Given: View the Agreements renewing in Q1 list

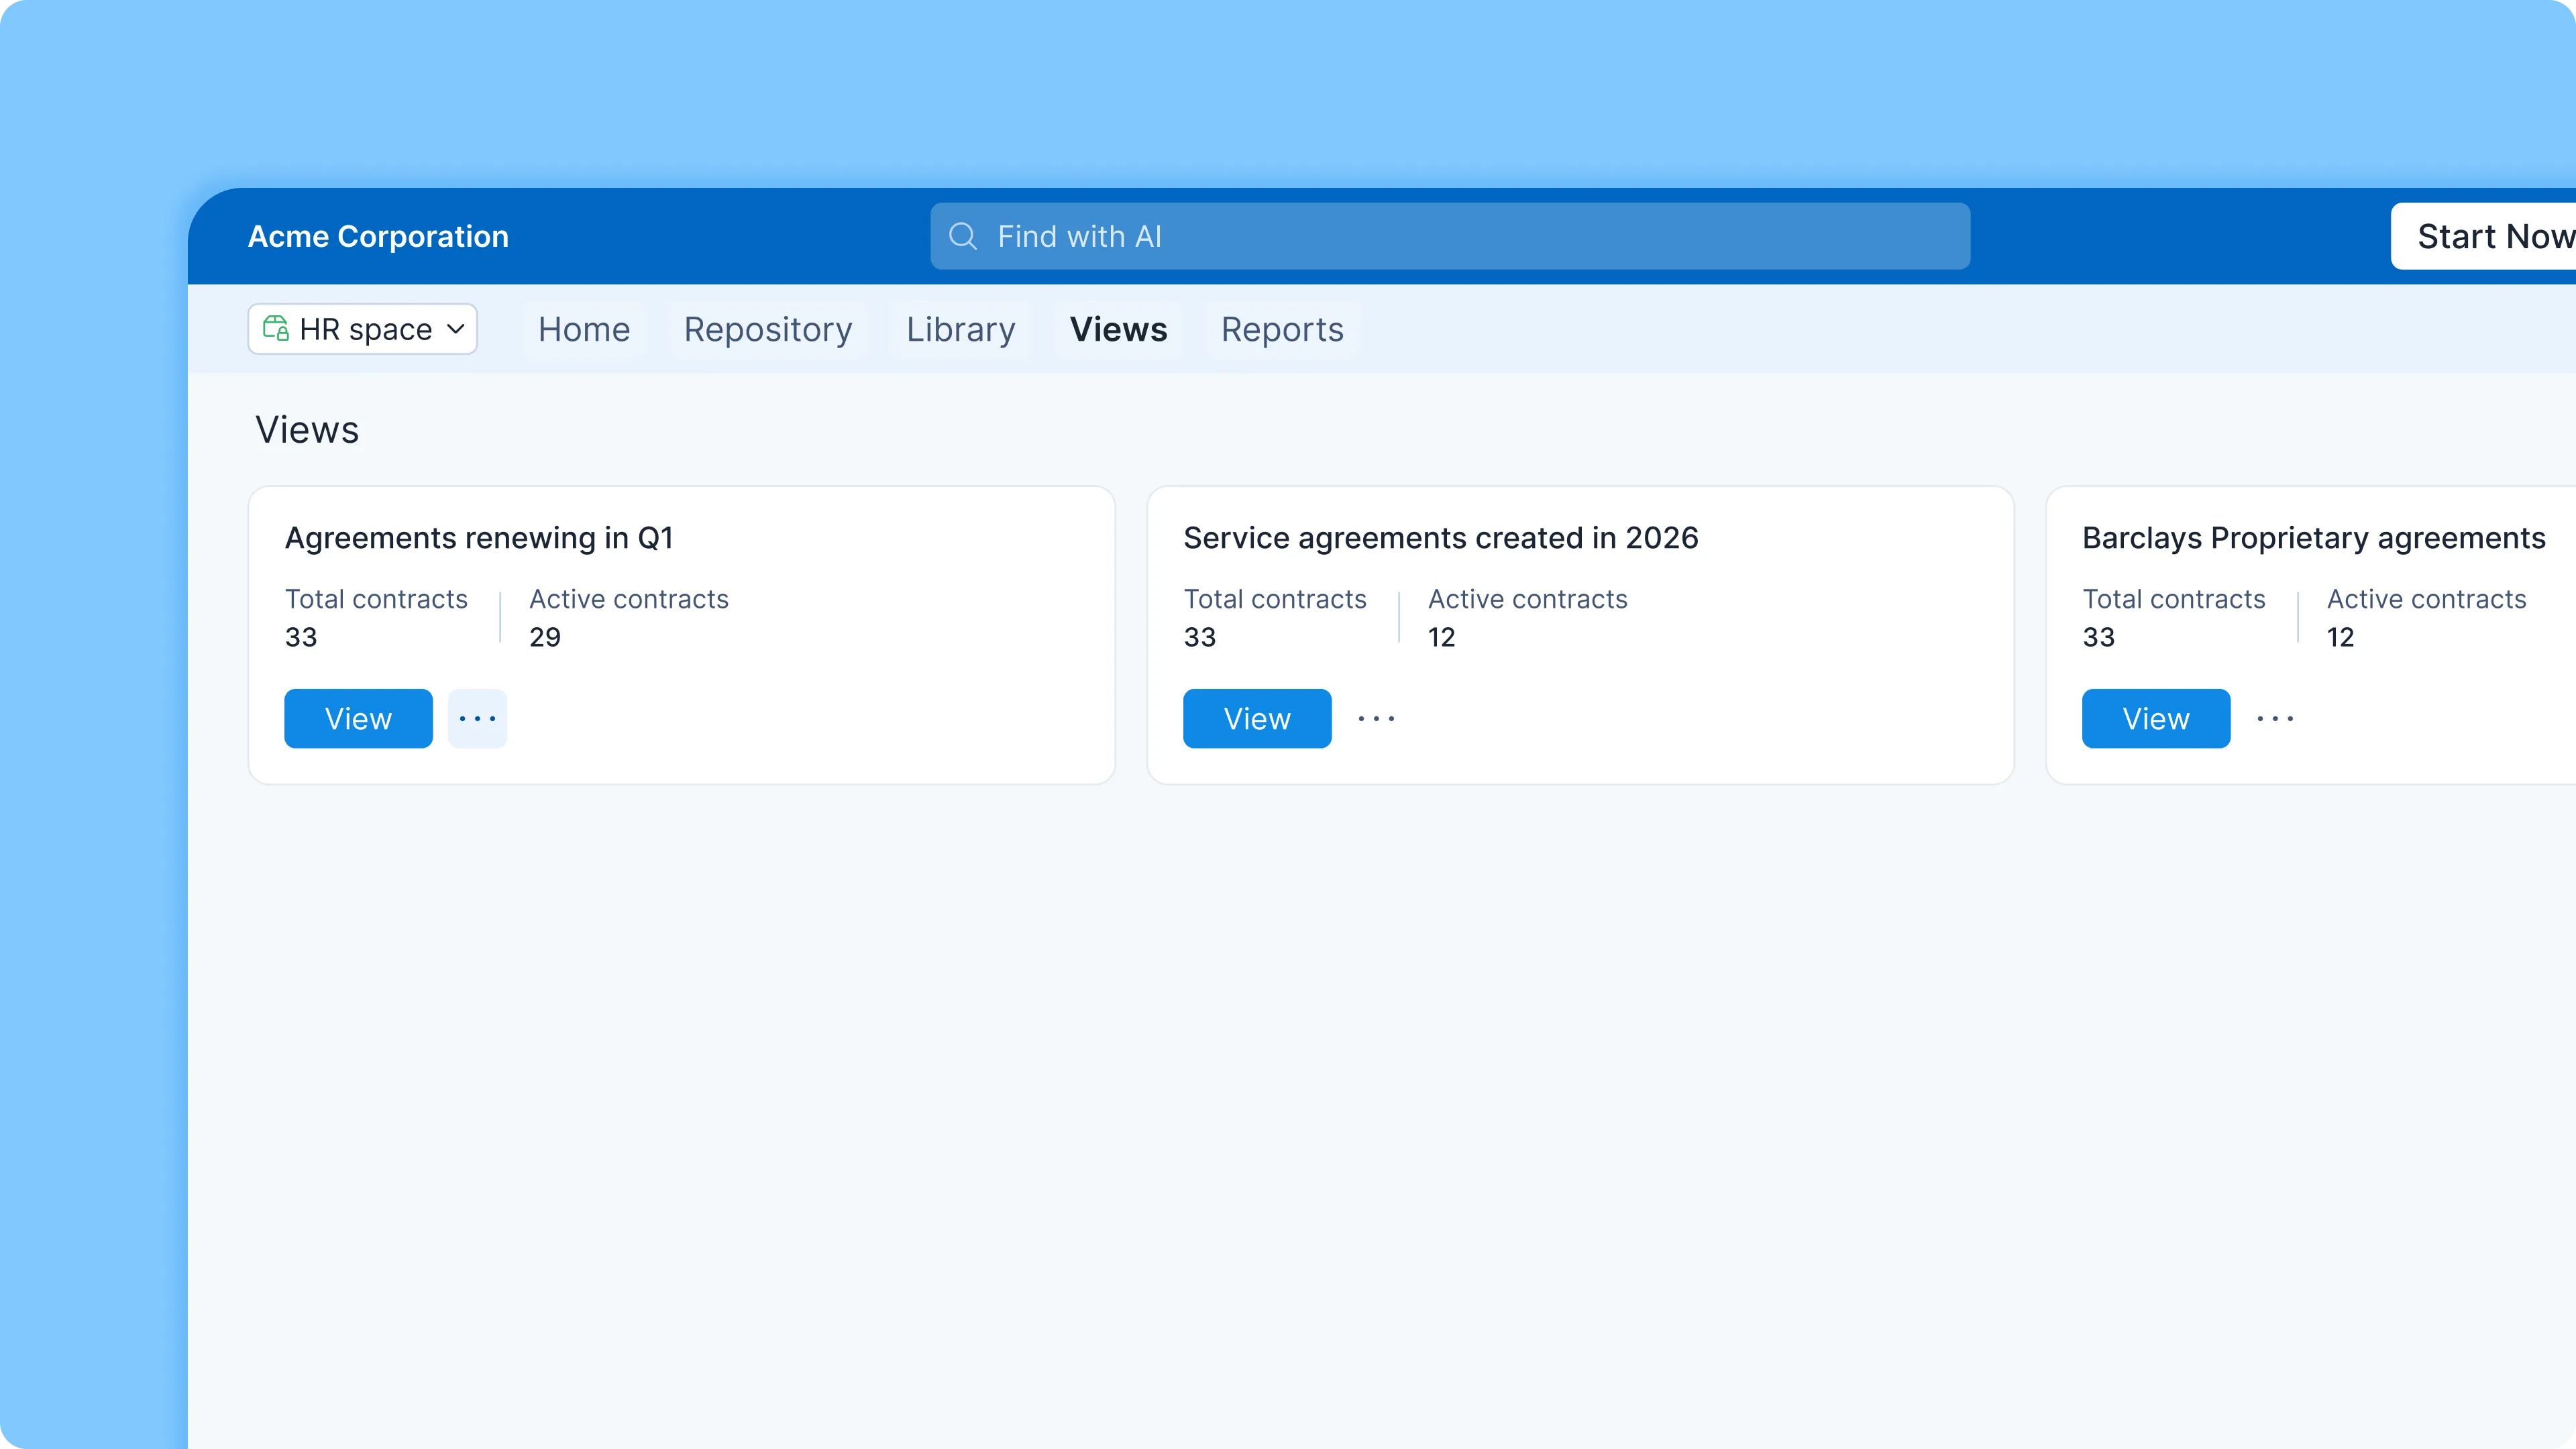Looking at the screenshot, I should pos(358,718).
